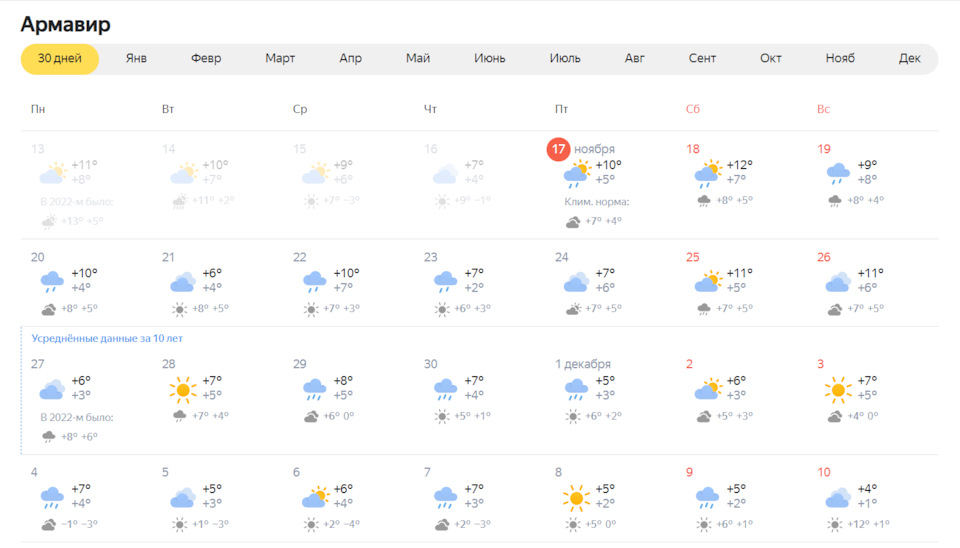Screen dimensions: 960x548
Task: Click the sunny icon for 28 November
Action: (183, 389)
